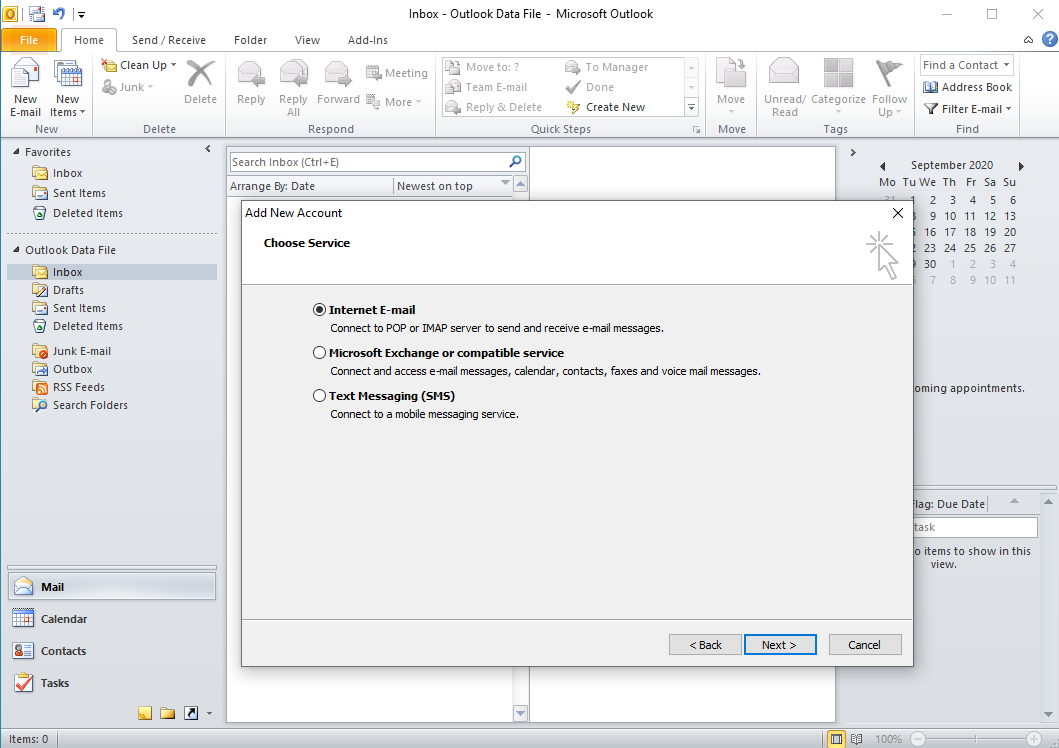
Task: Close the Add New Account dialog
Action: coord(898,213)
